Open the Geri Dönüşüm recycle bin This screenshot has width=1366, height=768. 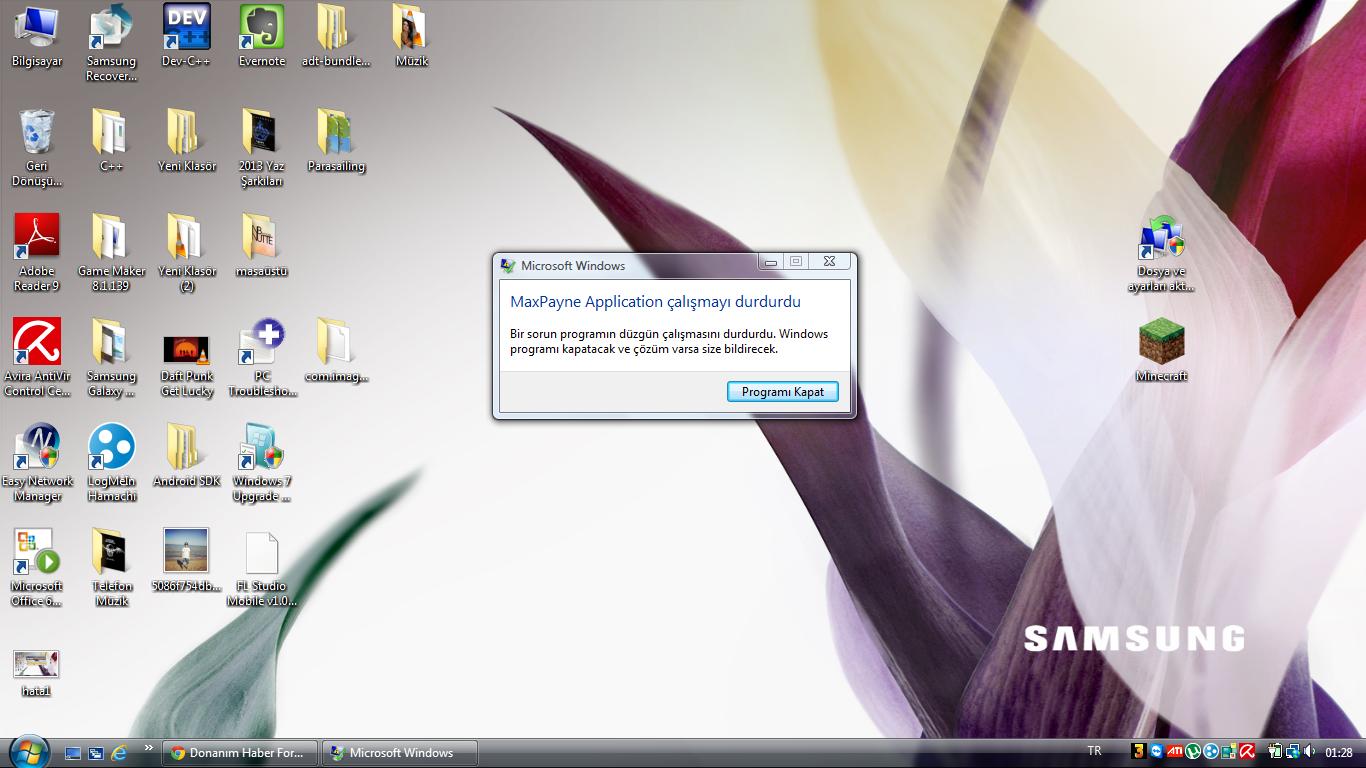[x=37, y=133]
